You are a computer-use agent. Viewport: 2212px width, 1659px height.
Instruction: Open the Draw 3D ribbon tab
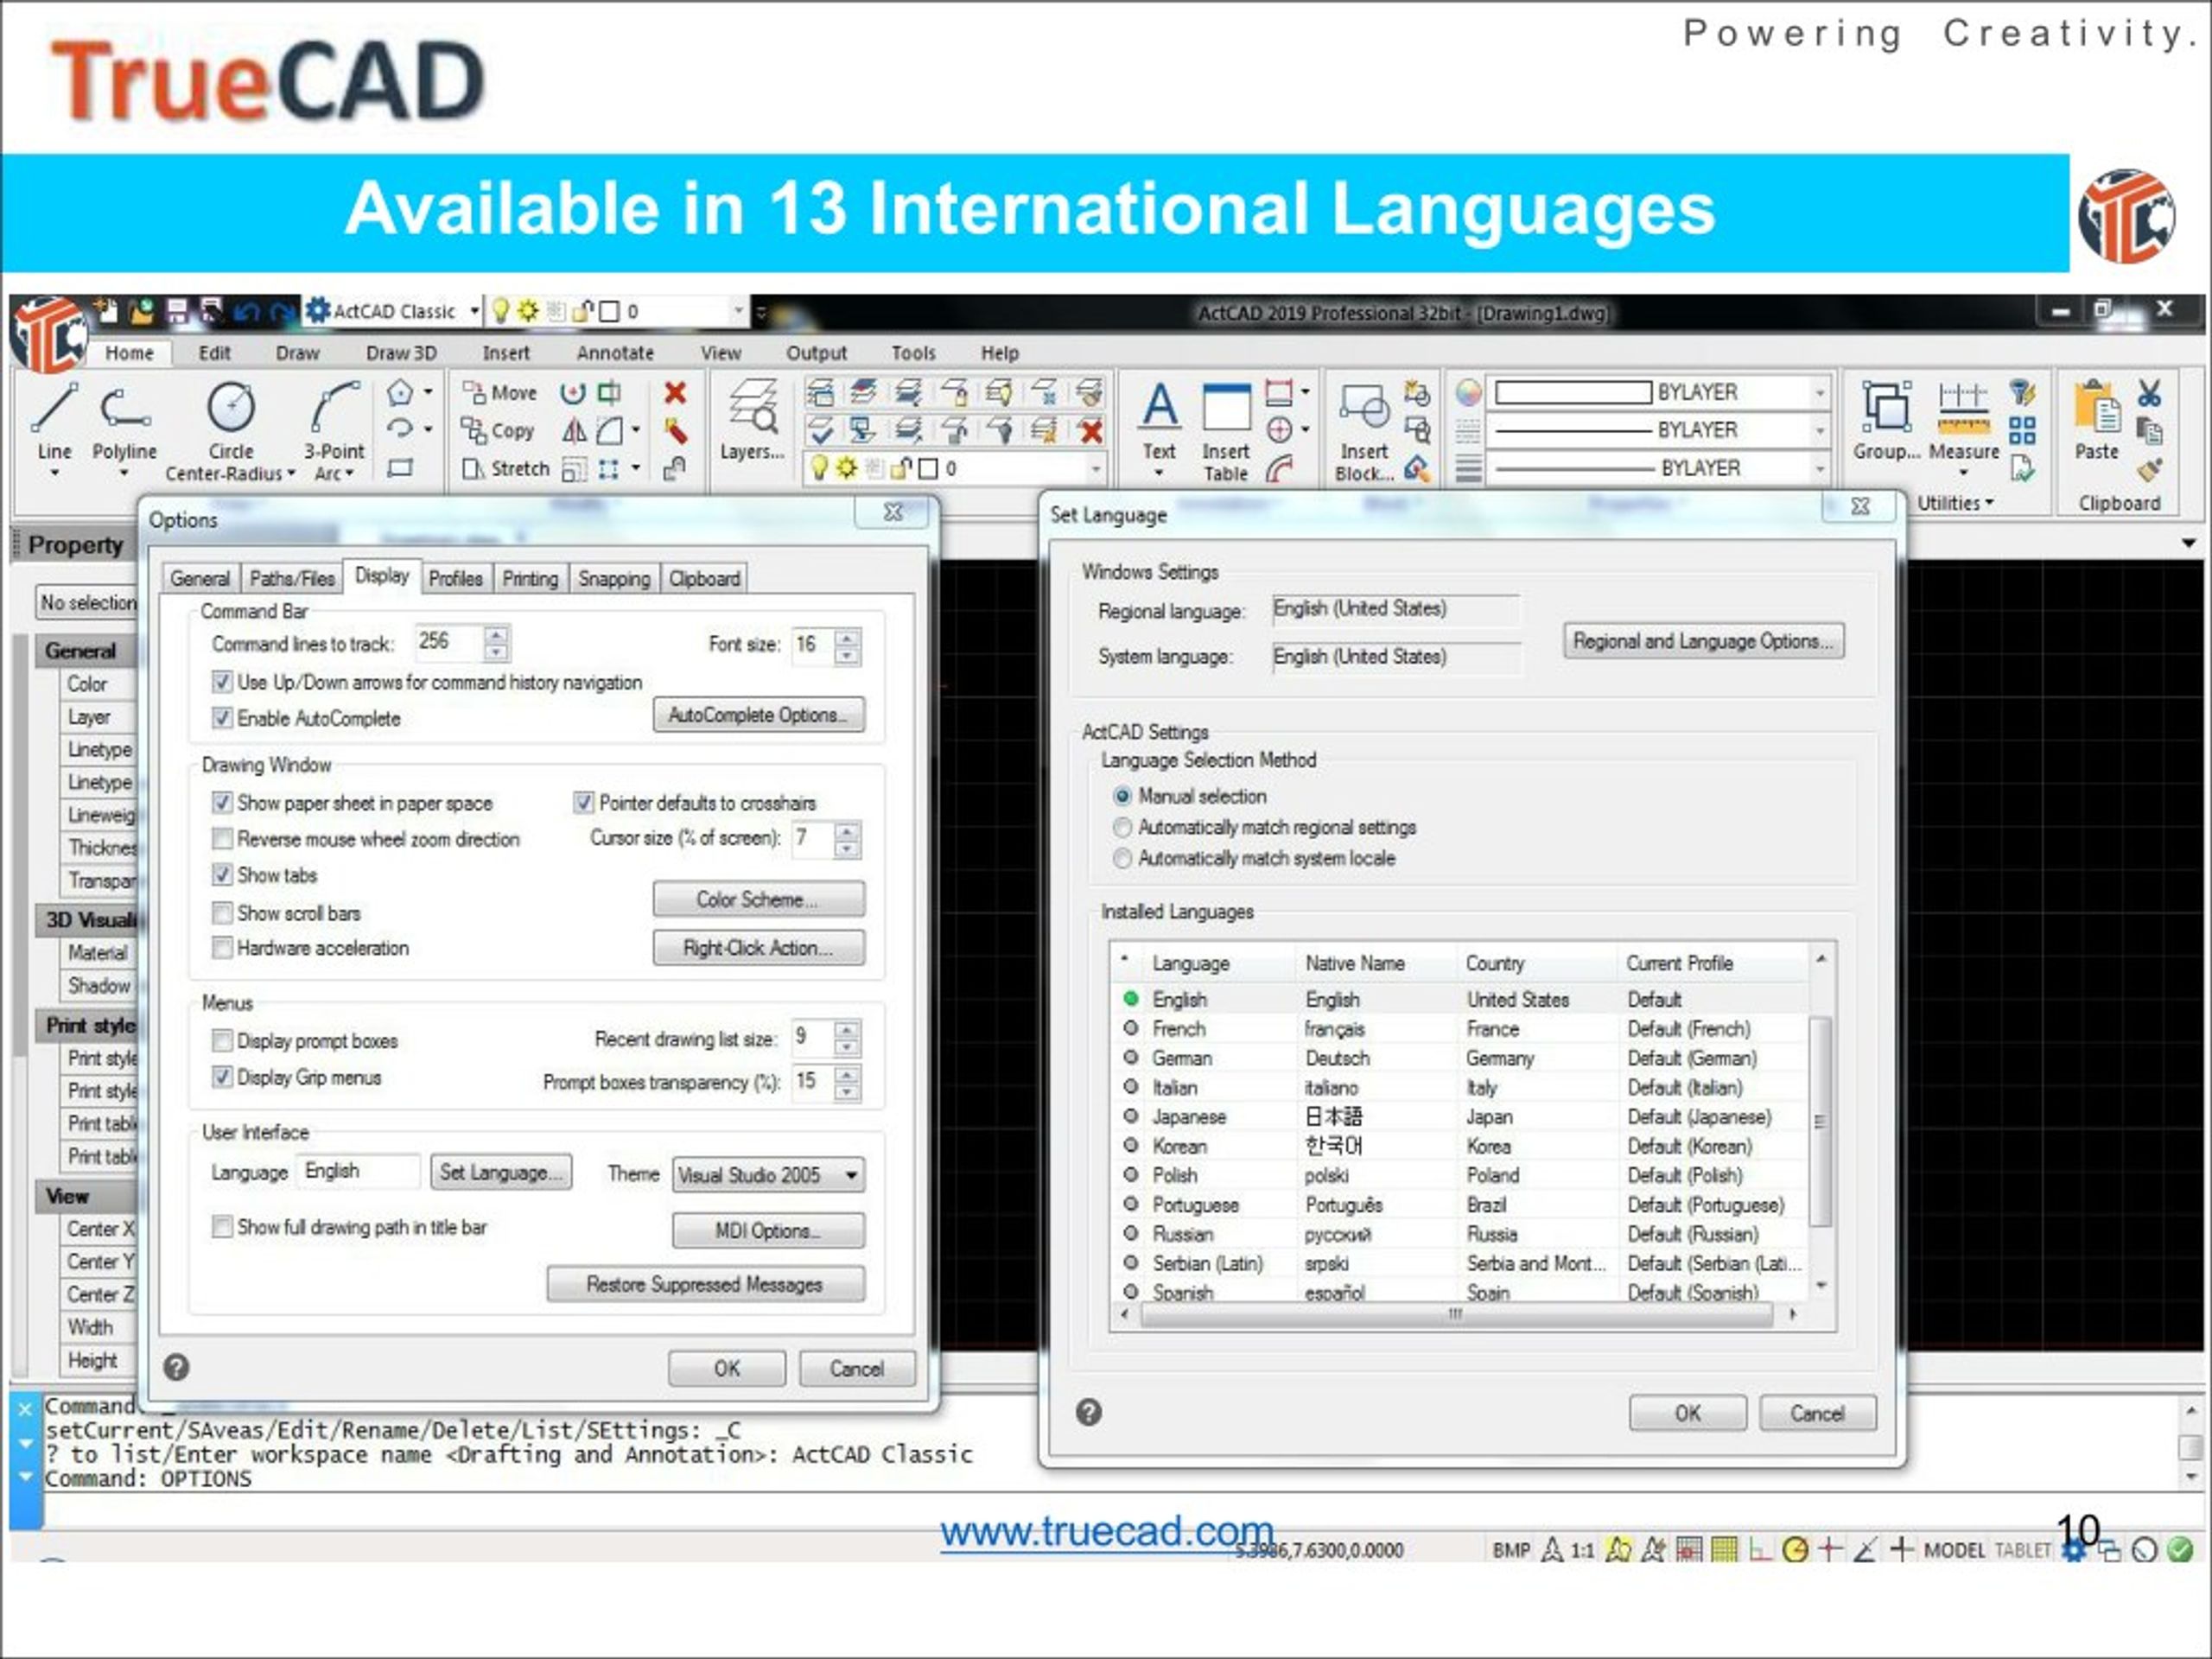tap(401, 353)
